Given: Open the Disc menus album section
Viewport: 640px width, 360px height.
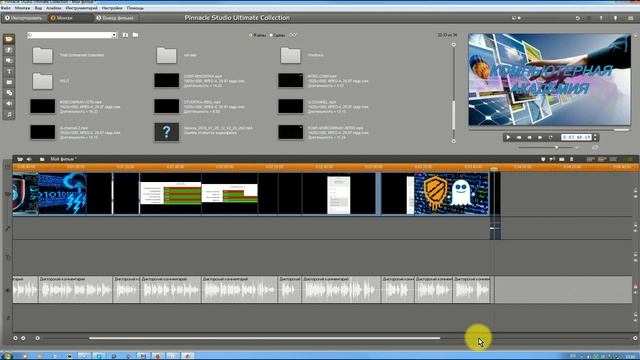Looking at the screenshot, I should tap(9, 93).
